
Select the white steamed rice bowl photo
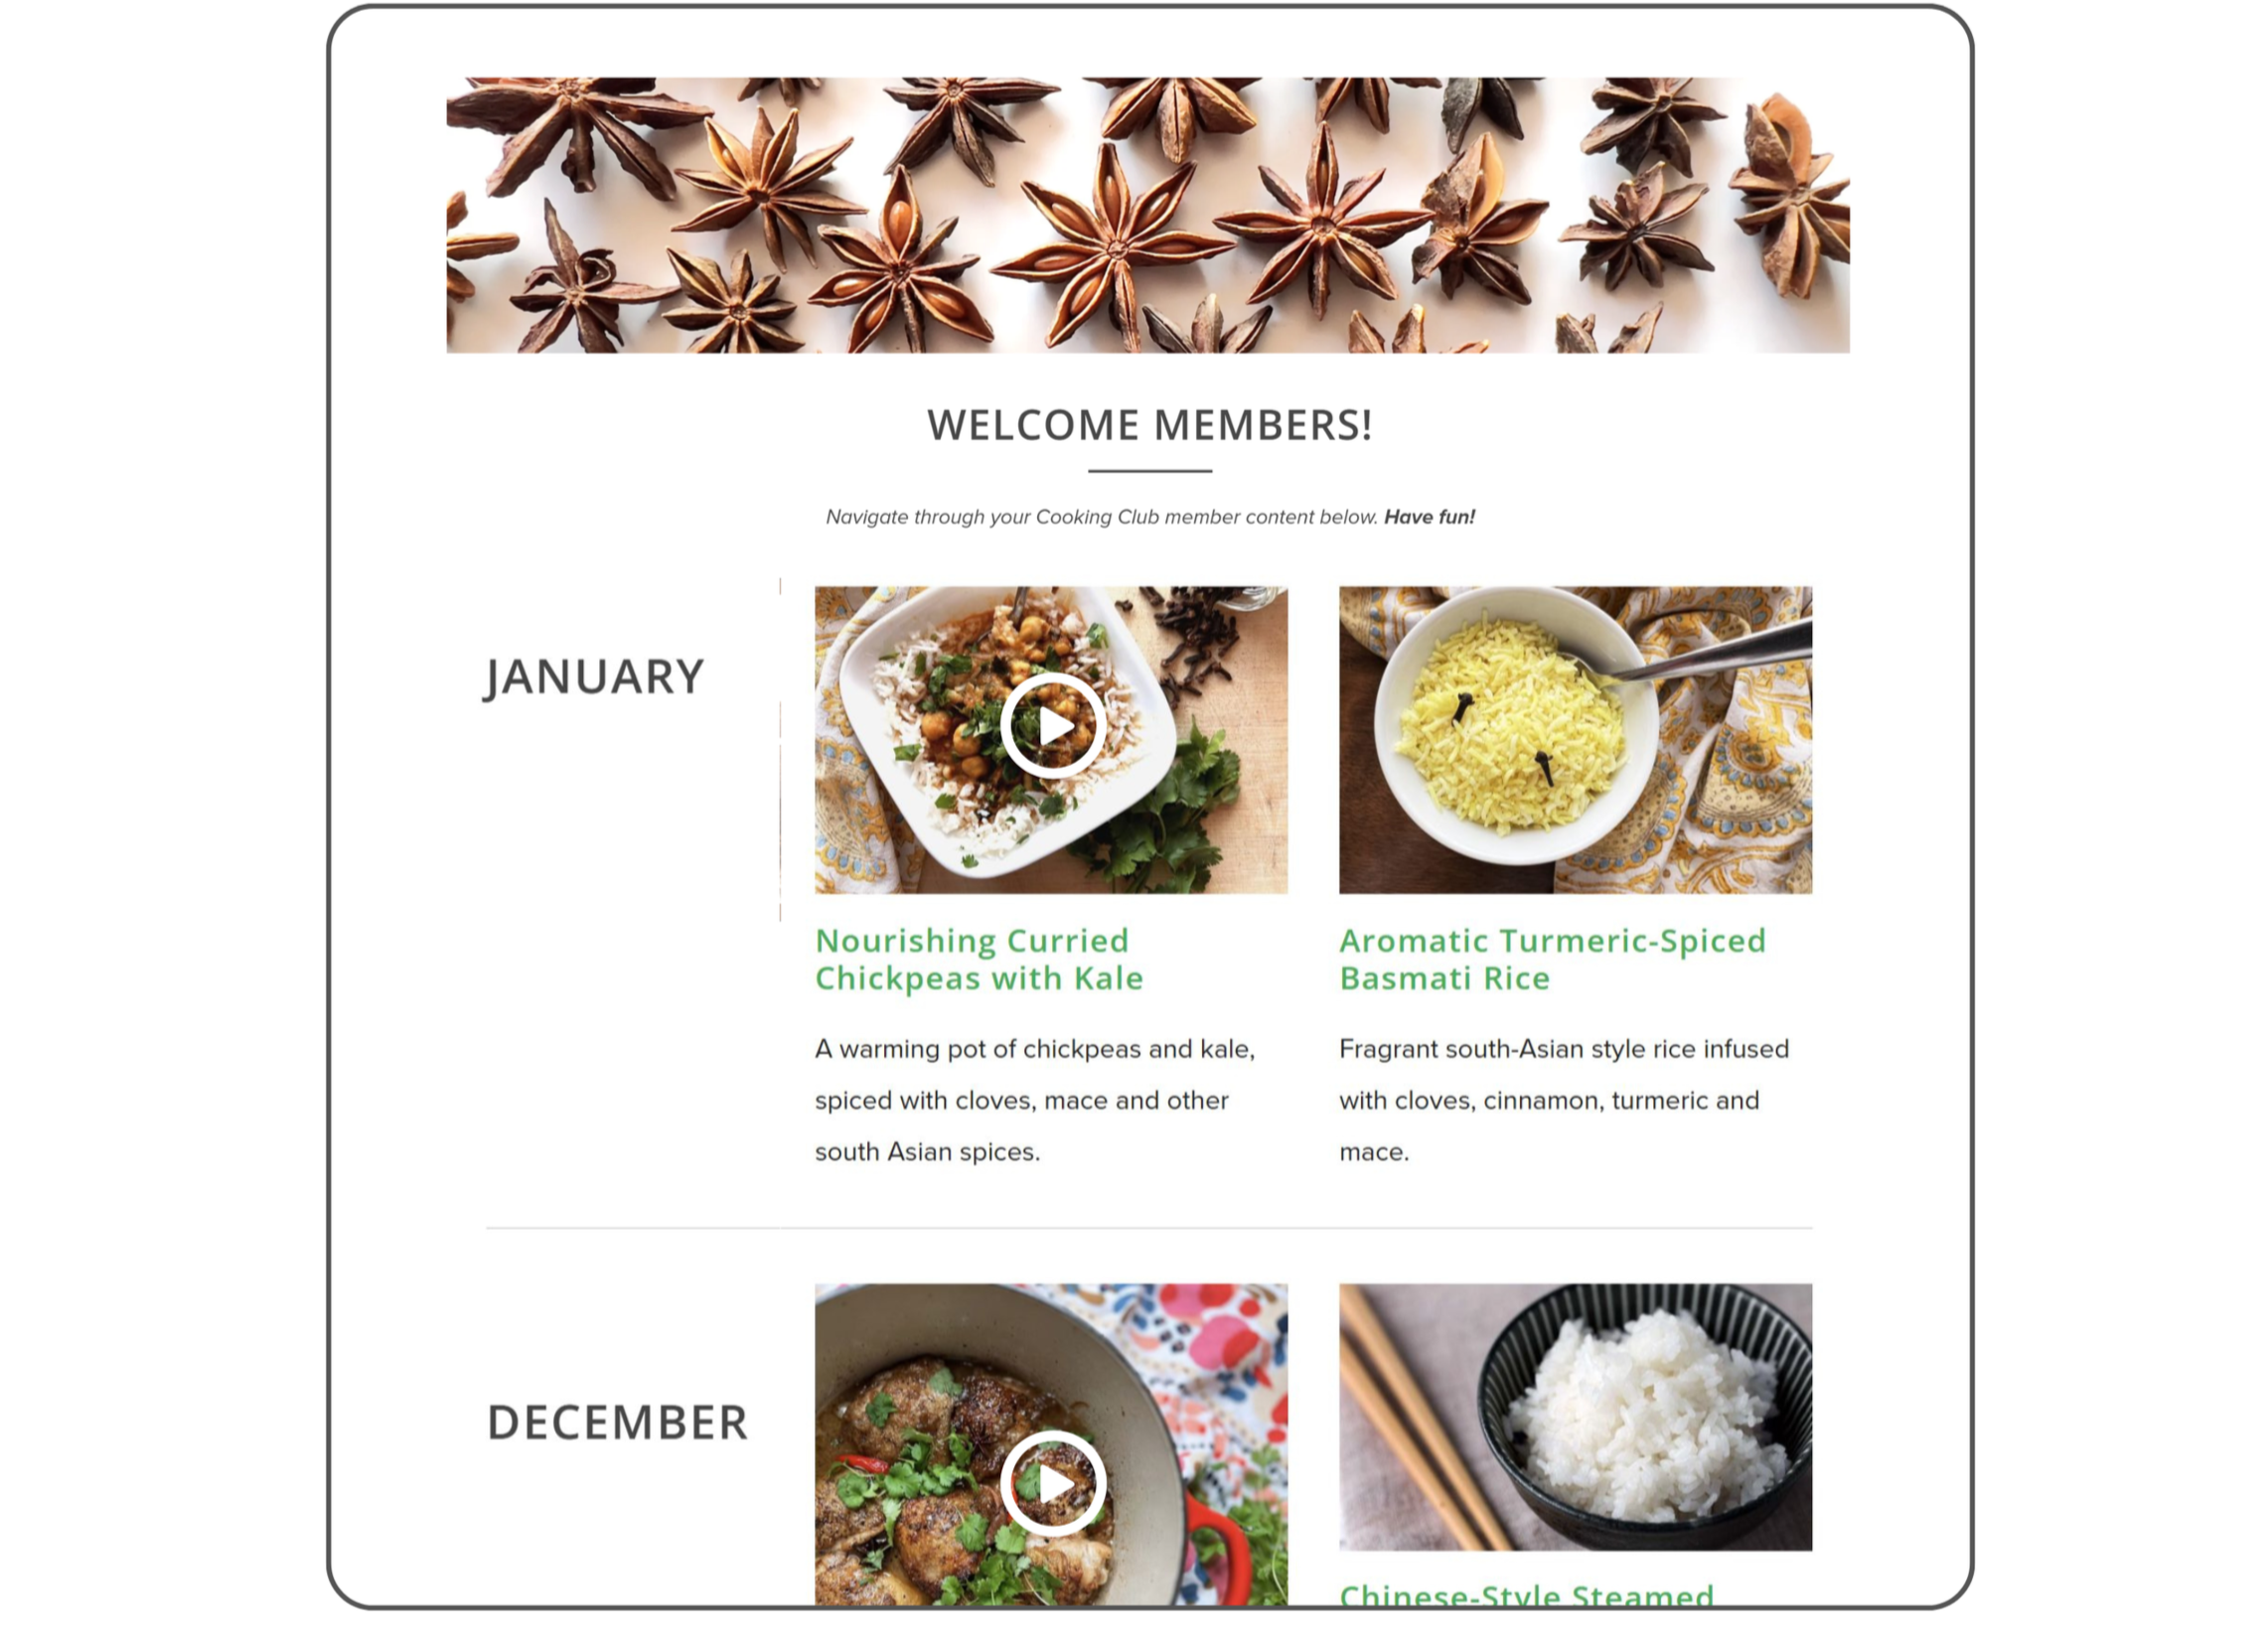tap(1575, 1417)
